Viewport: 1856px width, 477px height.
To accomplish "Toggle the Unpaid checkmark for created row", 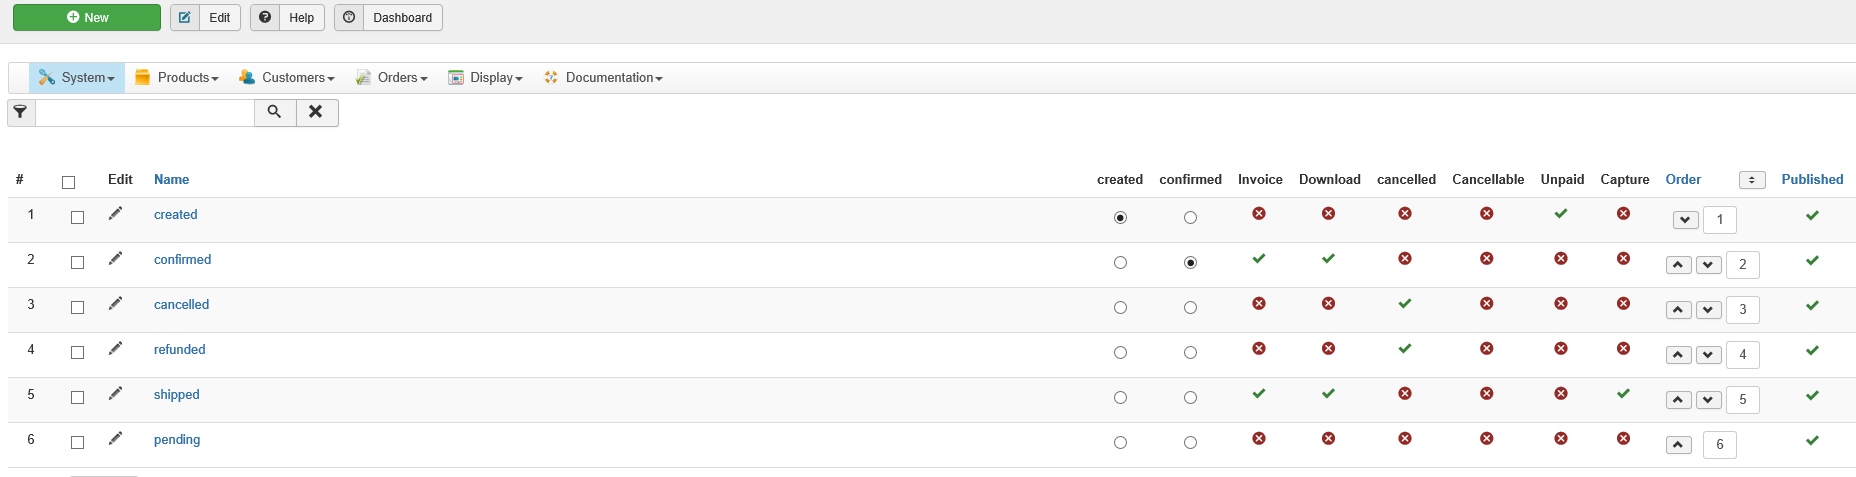I will (1561, 213).
